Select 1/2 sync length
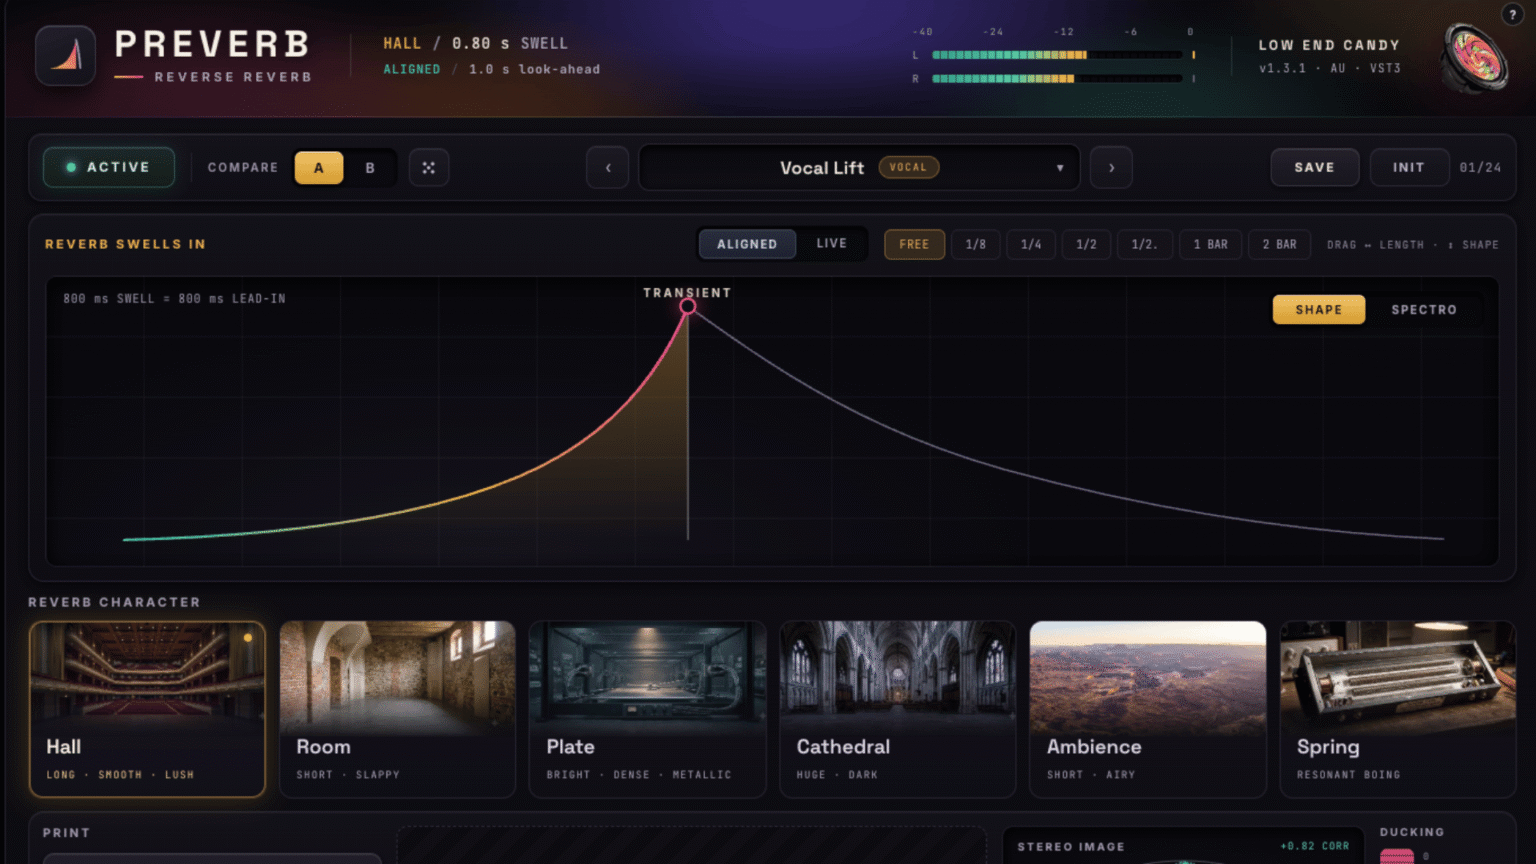The height and width of the screenshot is (864, 1536). click(1086, 244)
